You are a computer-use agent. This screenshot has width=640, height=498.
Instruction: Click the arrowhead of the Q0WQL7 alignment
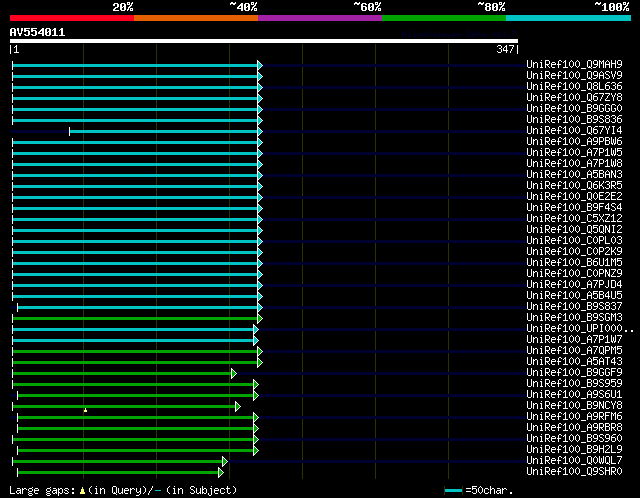pos(224,462)
